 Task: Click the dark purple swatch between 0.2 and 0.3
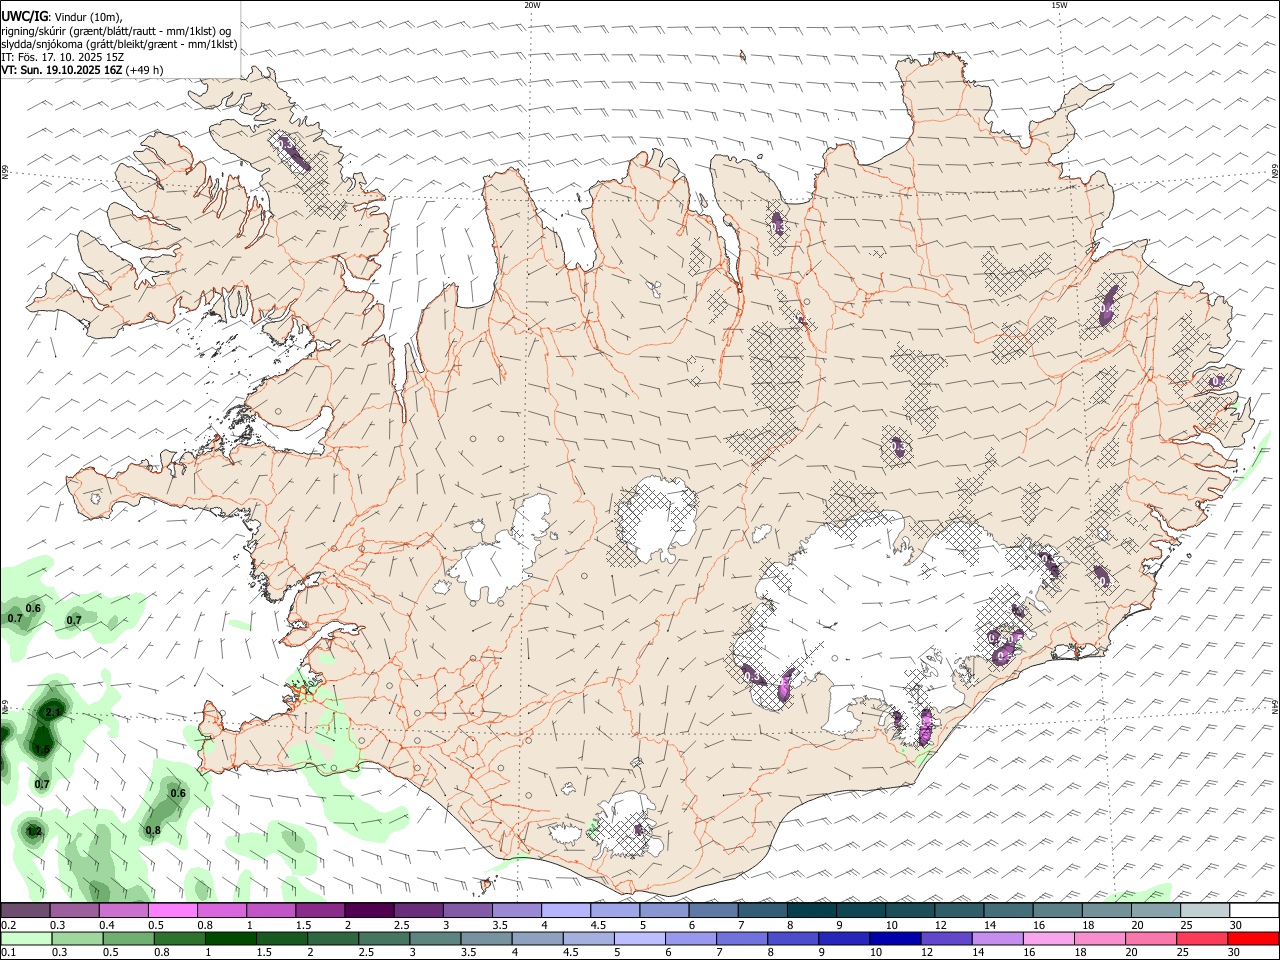26,910
